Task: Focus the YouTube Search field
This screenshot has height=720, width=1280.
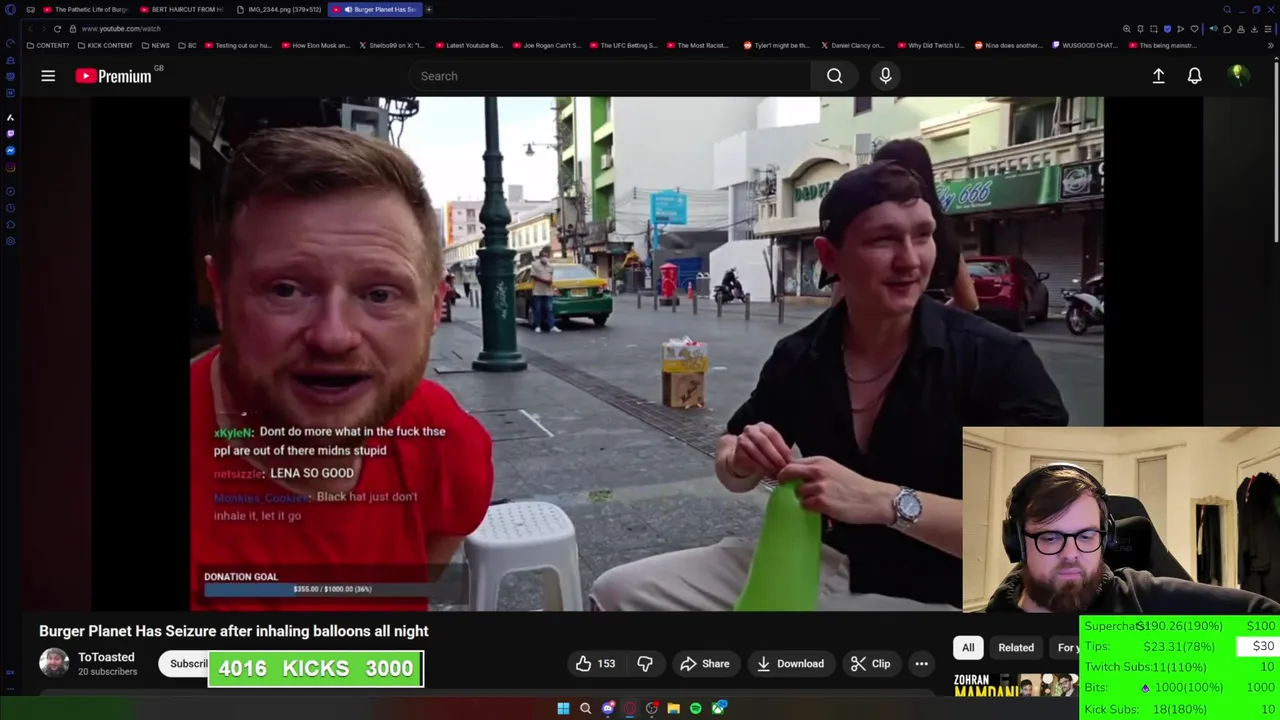Action: (x=612, y=76)
